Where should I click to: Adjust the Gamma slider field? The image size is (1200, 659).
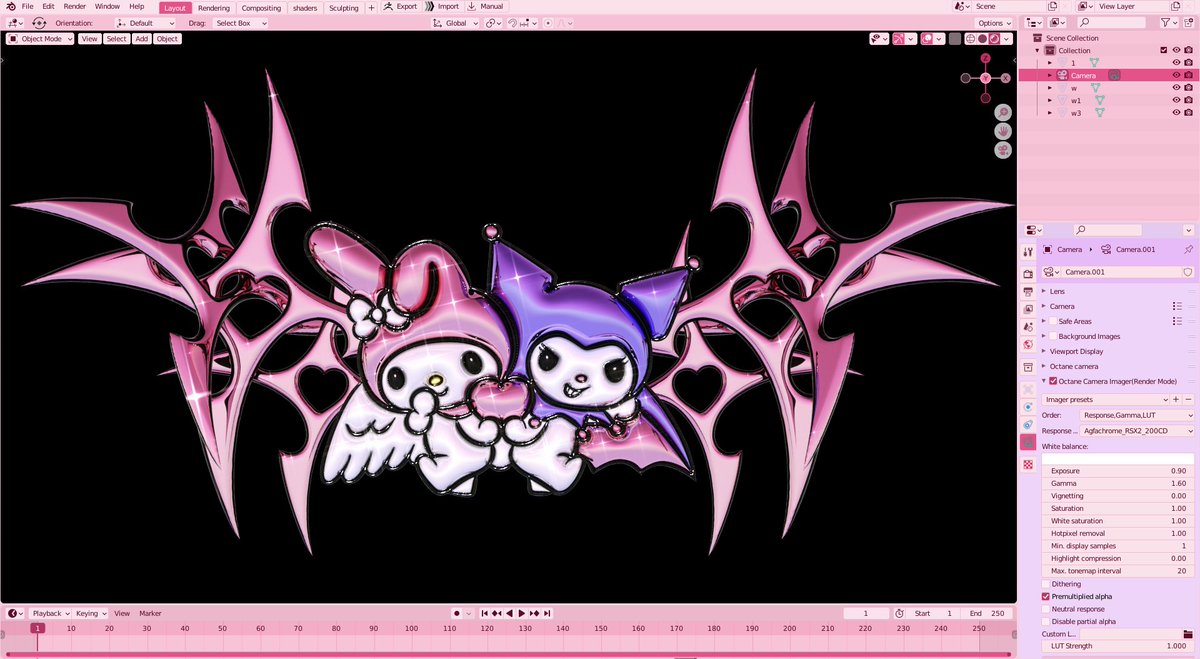pyautogui.click(x=1118, y=483)
